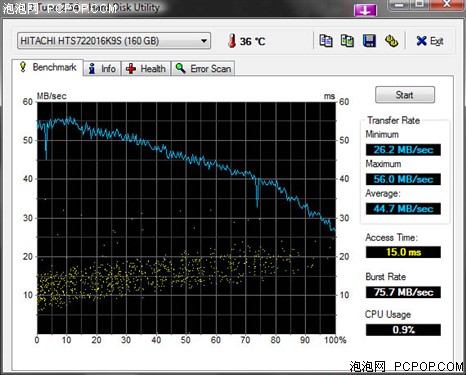Click the blue Info tab icon
Screen dimensions: 466x375
pyautogui.click(x=92, y=69)
